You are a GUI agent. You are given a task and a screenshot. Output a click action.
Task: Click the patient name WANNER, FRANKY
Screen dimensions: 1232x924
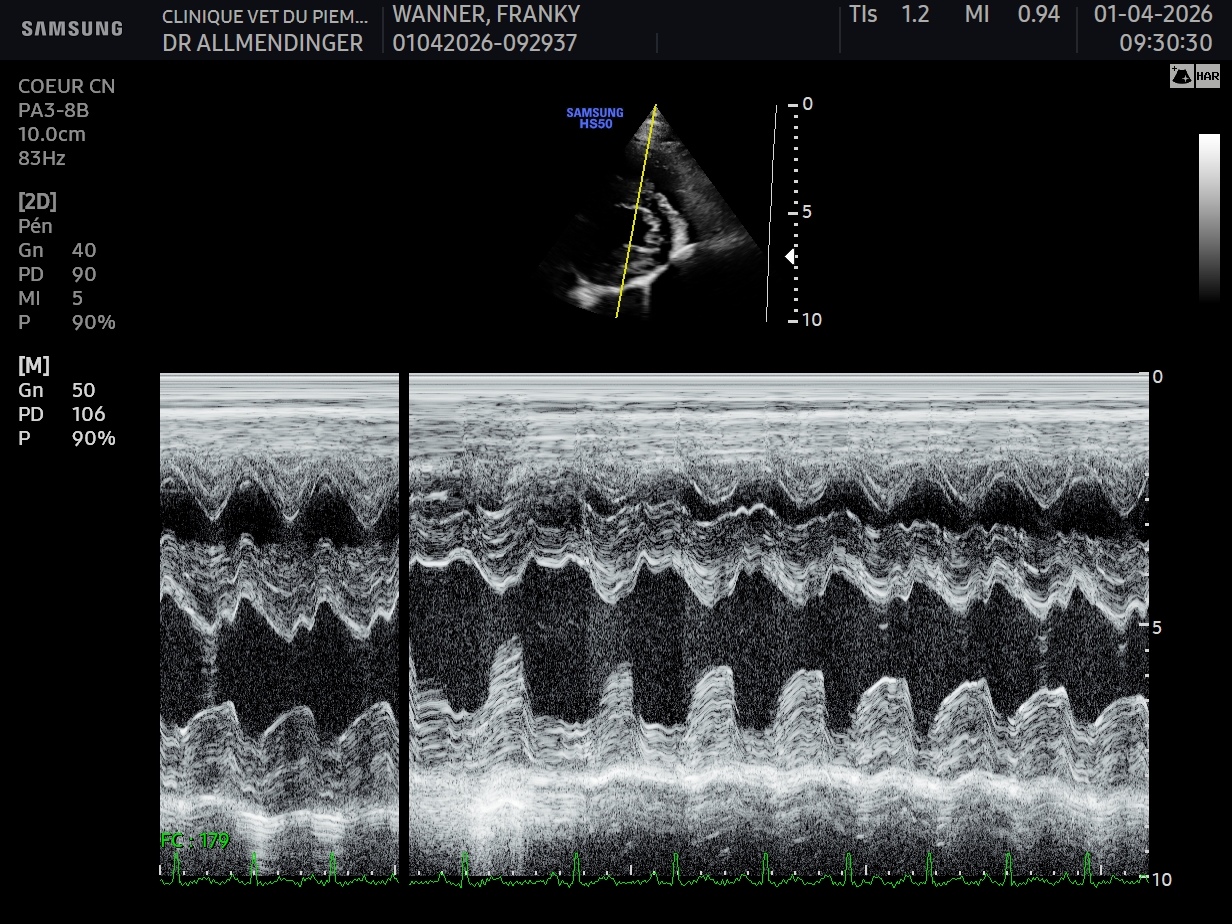pyautogui.click(x=486, y=15)
